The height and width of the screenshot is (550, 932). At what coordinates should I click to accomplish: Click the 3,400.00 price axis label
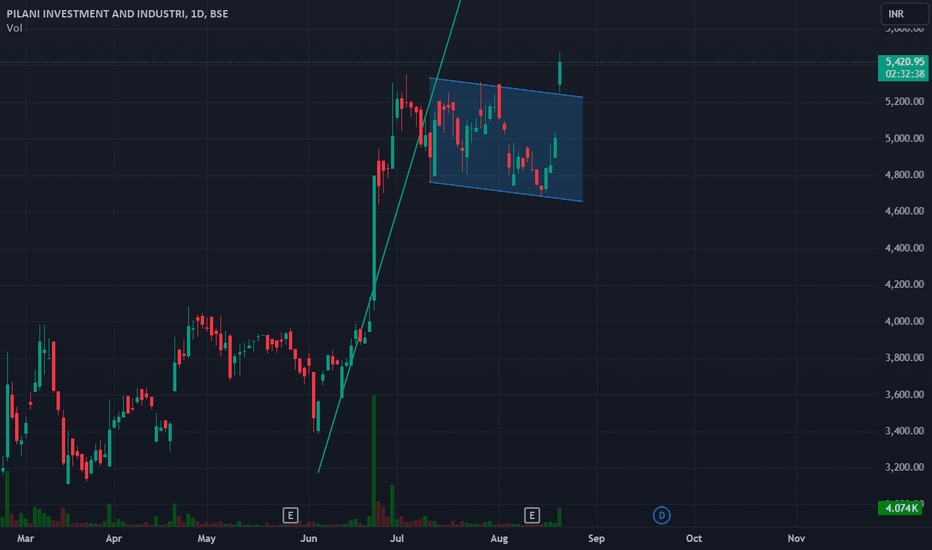[x=904, y=430]
